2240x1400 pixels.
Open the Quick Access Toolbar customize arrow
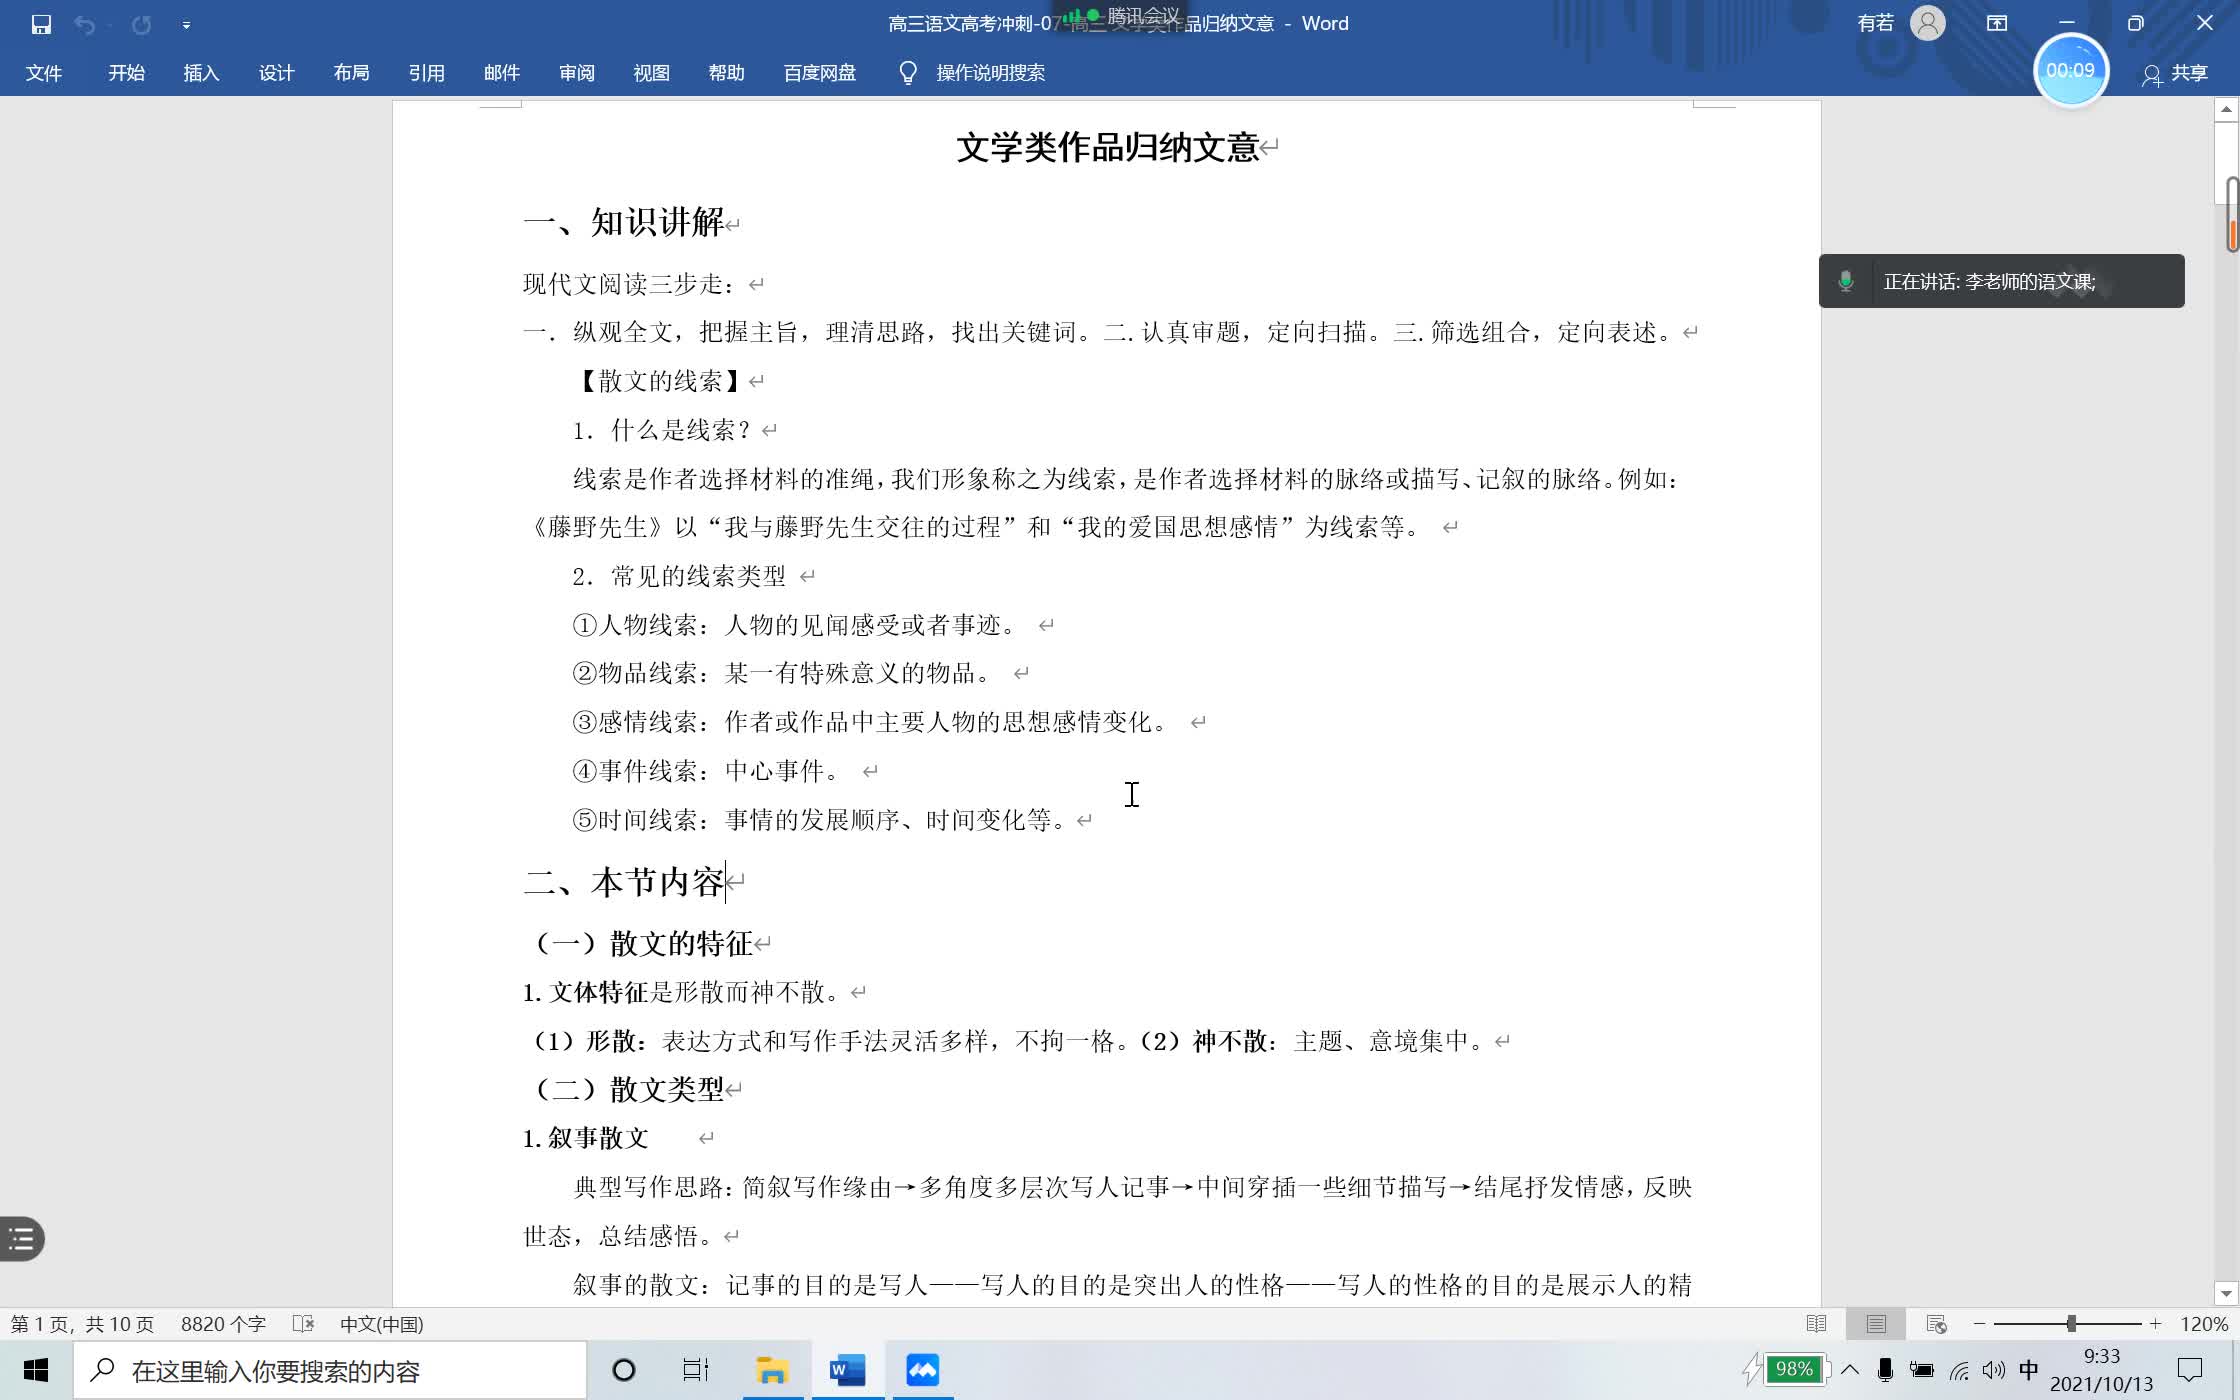pyautogui.click(x=186, y=25)
